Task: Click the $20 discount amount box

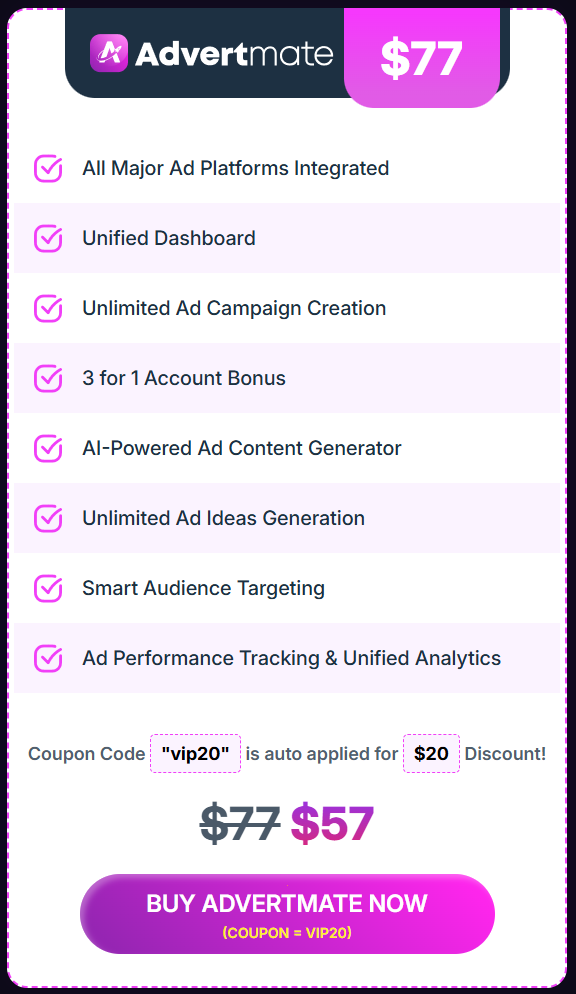Action: coord(432,753)
